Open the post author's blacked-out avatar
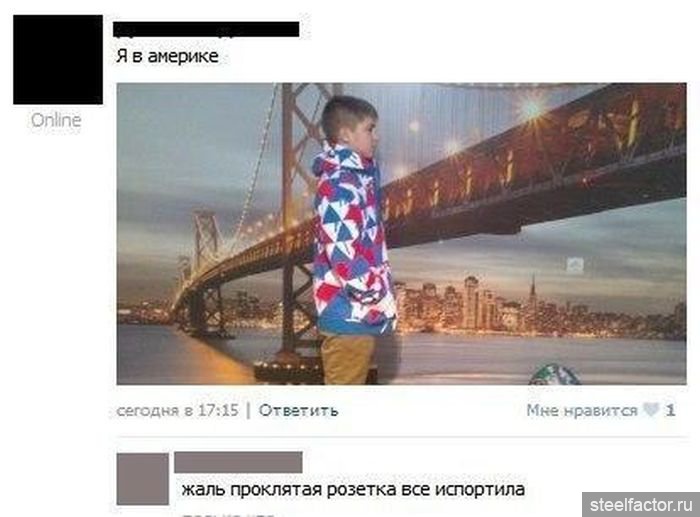 click(58, 60)
